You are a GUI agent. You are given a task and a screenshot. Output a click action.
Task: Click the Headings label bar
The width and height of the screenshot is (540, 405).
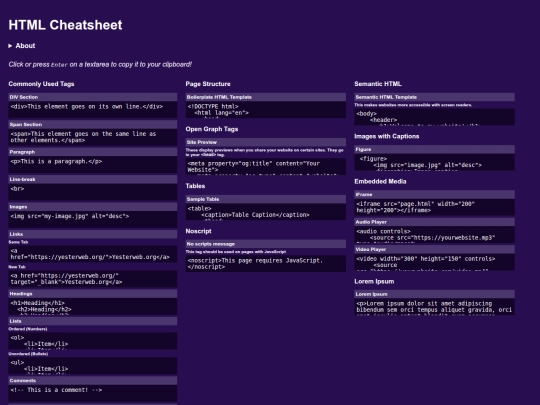pos(93,294)
